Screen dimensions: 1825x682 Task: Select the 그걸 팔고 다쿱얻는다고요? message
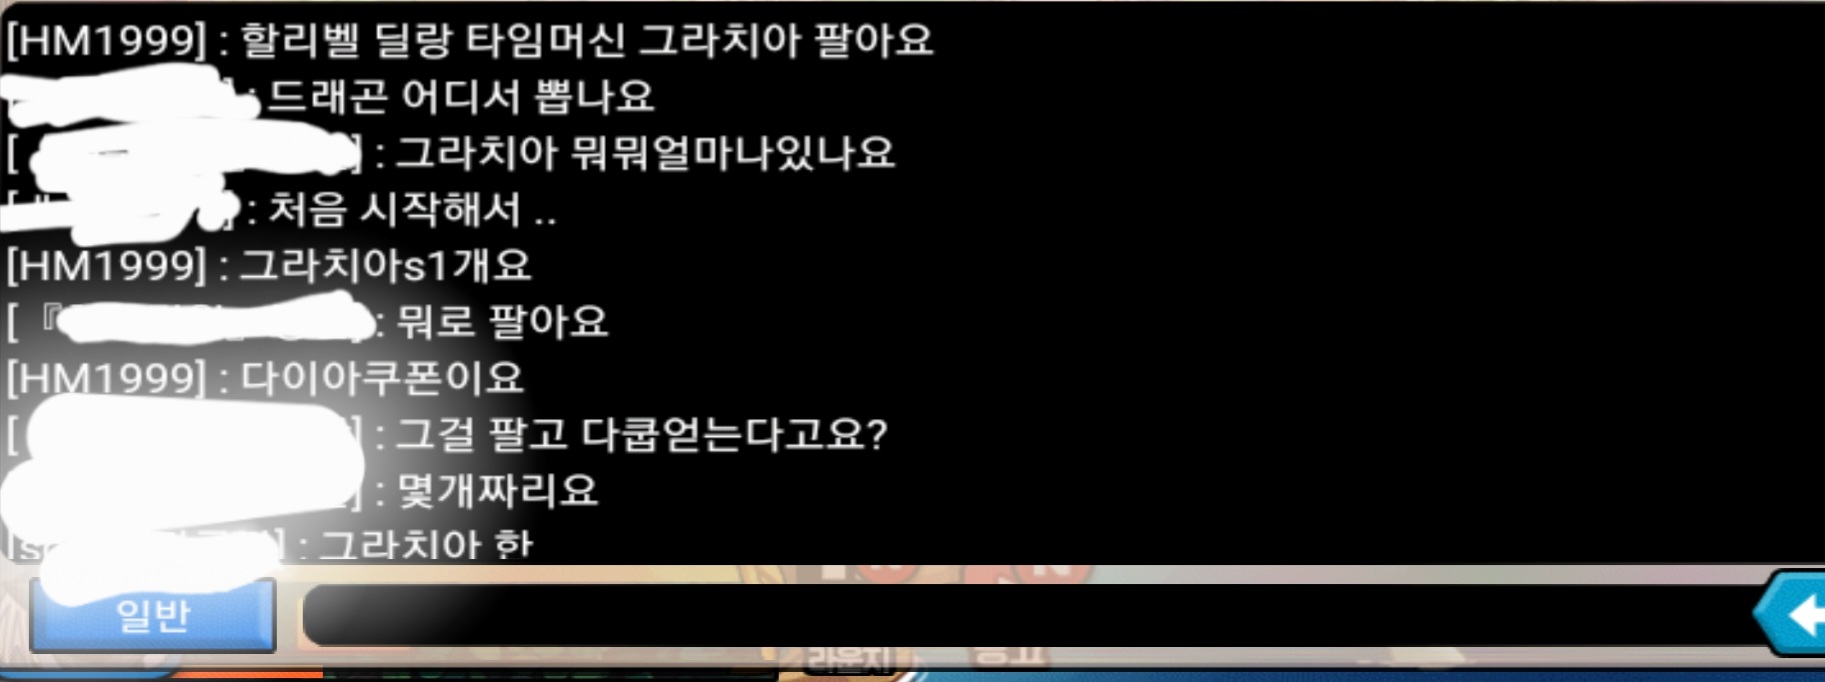[642, 434]
